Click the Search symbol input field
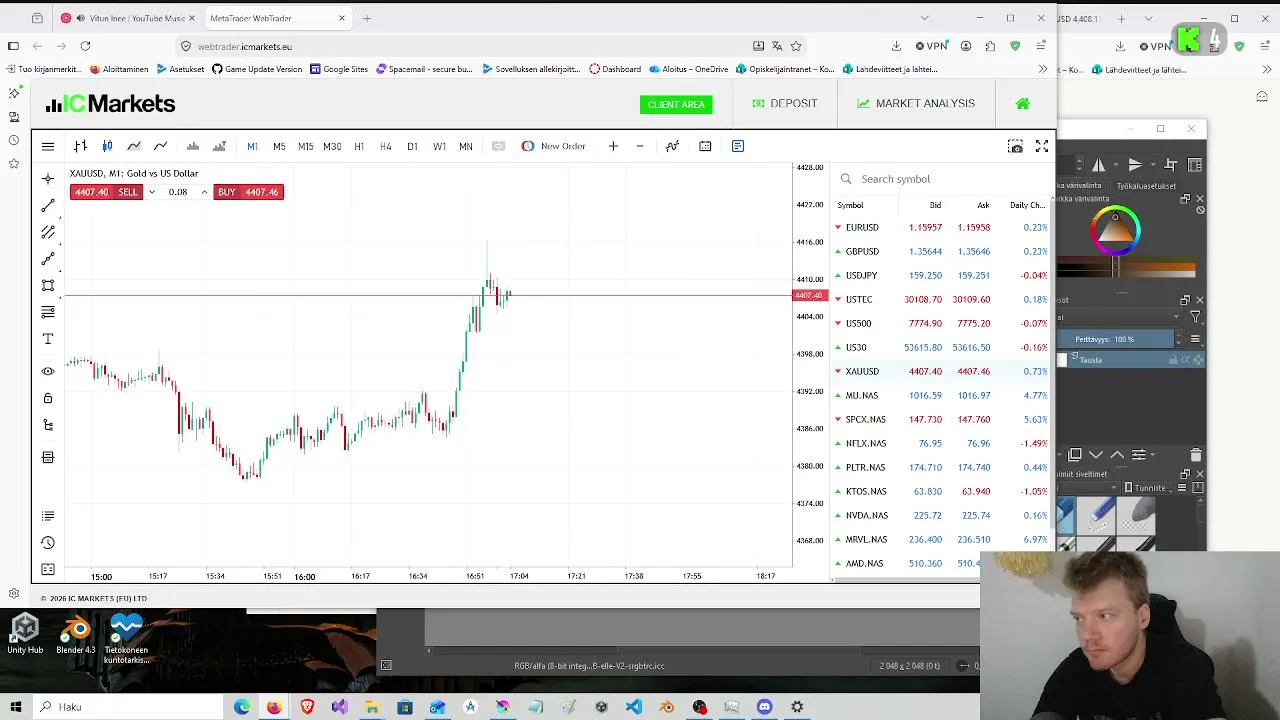This screenshot has width=1280, height=720. coord(940,179)
